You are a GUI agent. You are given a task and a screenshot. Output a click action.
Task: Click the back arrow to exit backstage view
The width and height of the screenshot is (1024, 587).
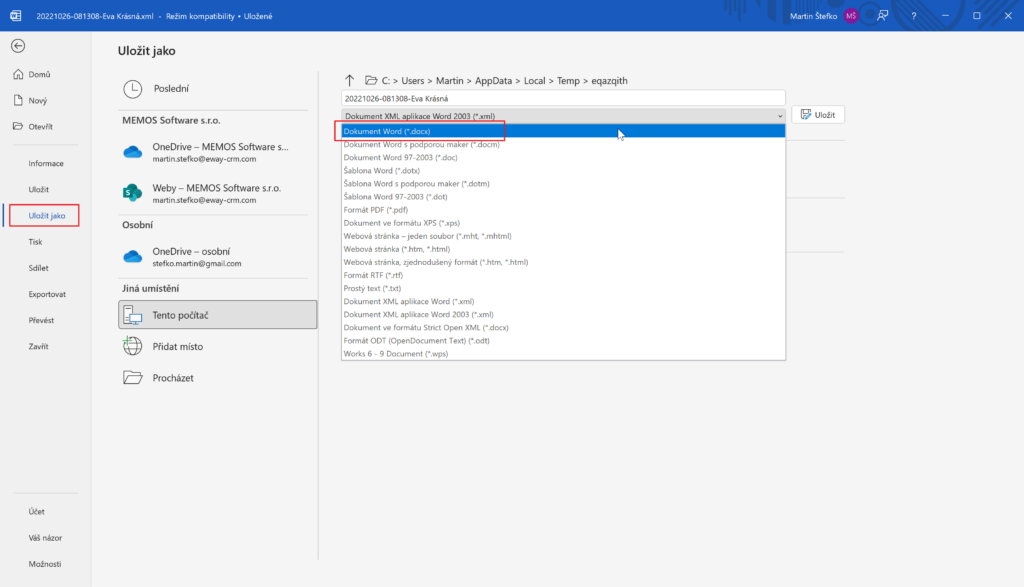click(18, 46)
